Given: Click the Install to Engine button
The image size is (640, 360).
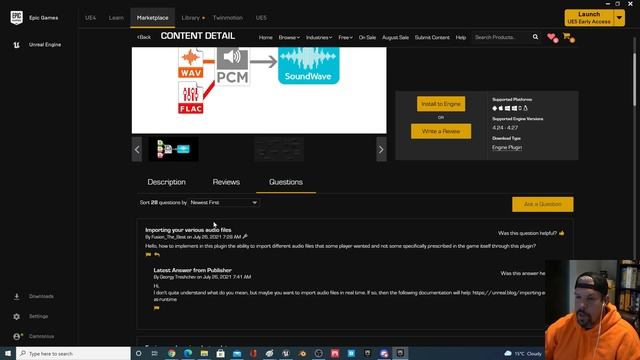Looking at the screenshot, I should click(x=441, y=104).
